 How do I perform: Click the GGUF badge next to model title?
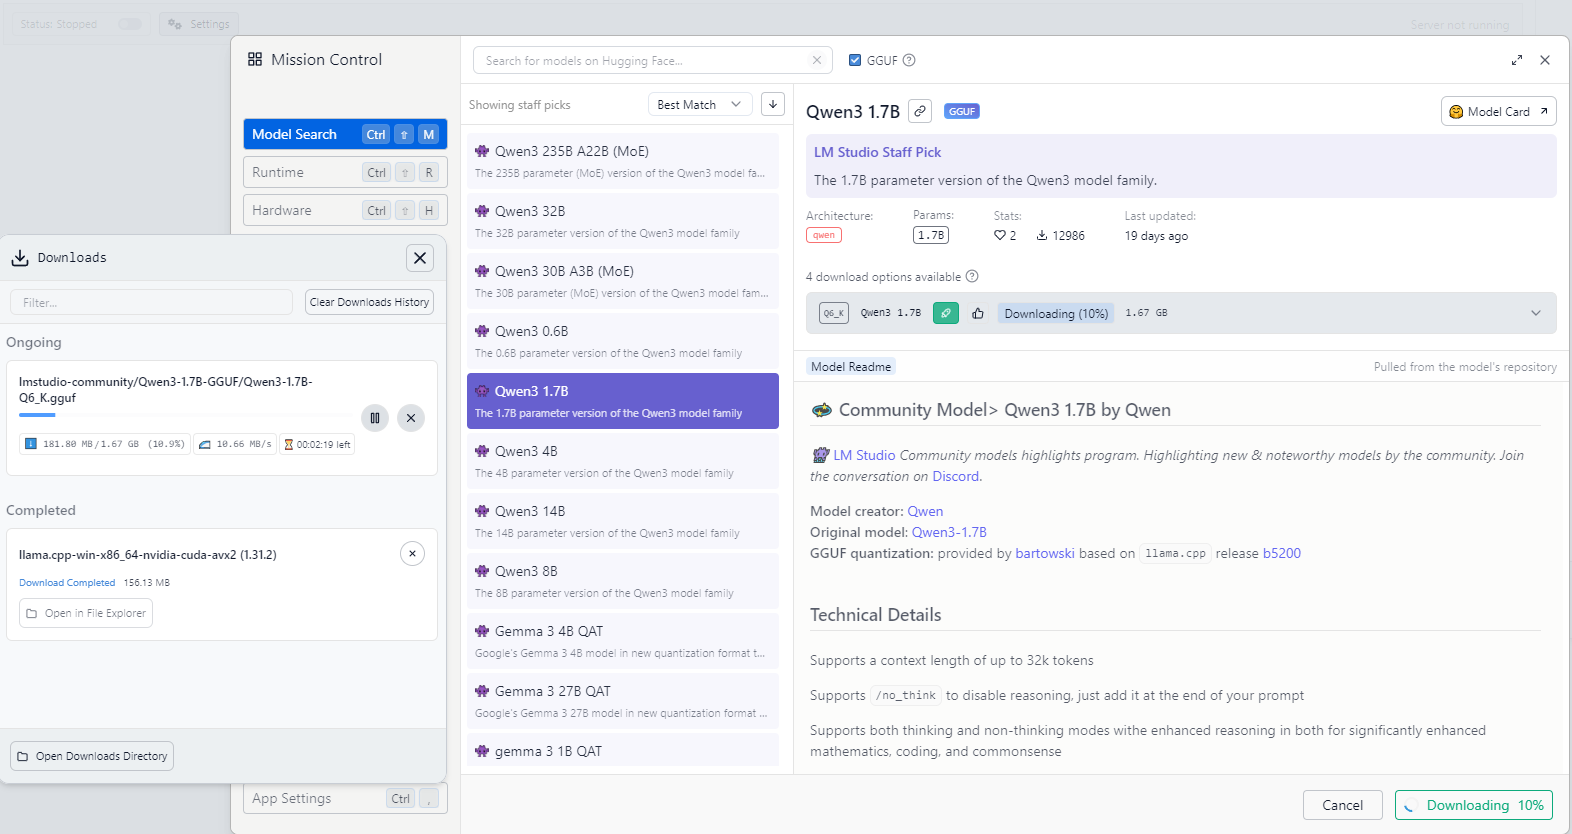962,111
